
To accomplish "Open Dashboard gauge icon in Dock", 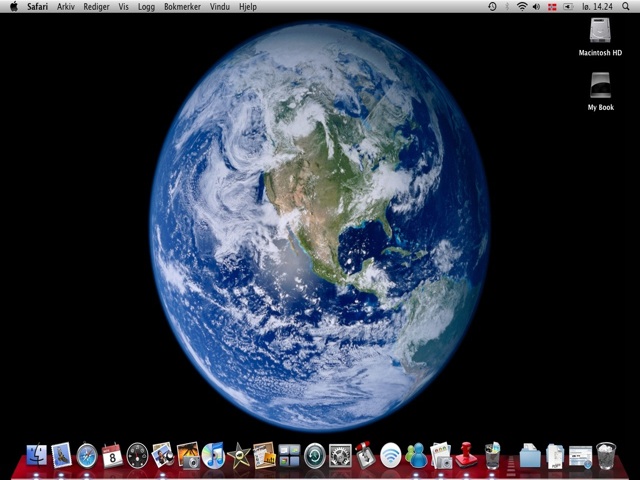I will [137, 456].
